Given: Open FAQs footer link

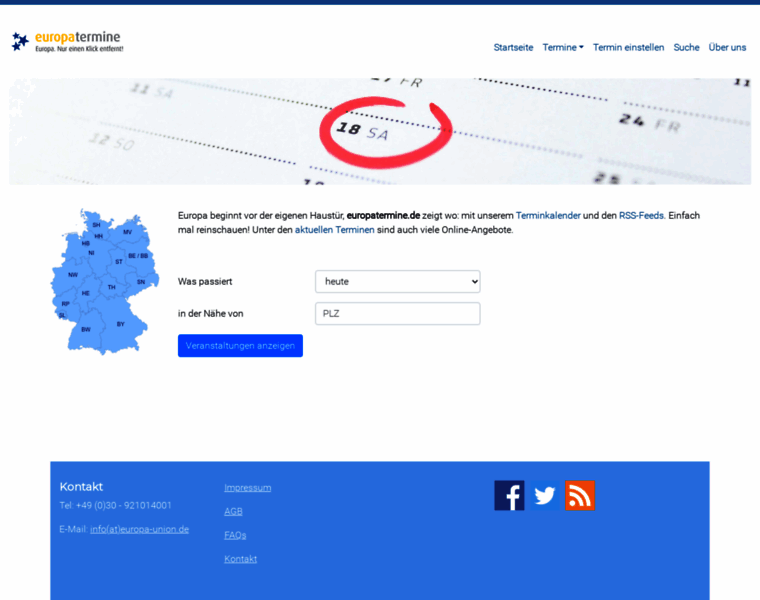Looking at the screenshot, I should tap(235, 535).
